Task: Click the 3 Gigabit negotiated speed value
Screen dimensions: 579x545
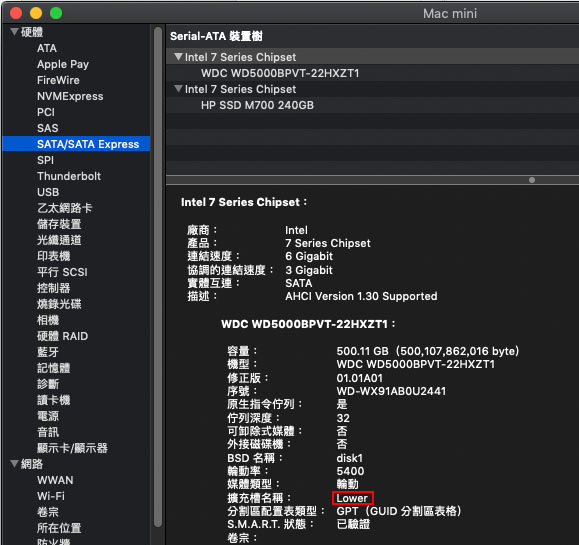Action: pos(309,270)
